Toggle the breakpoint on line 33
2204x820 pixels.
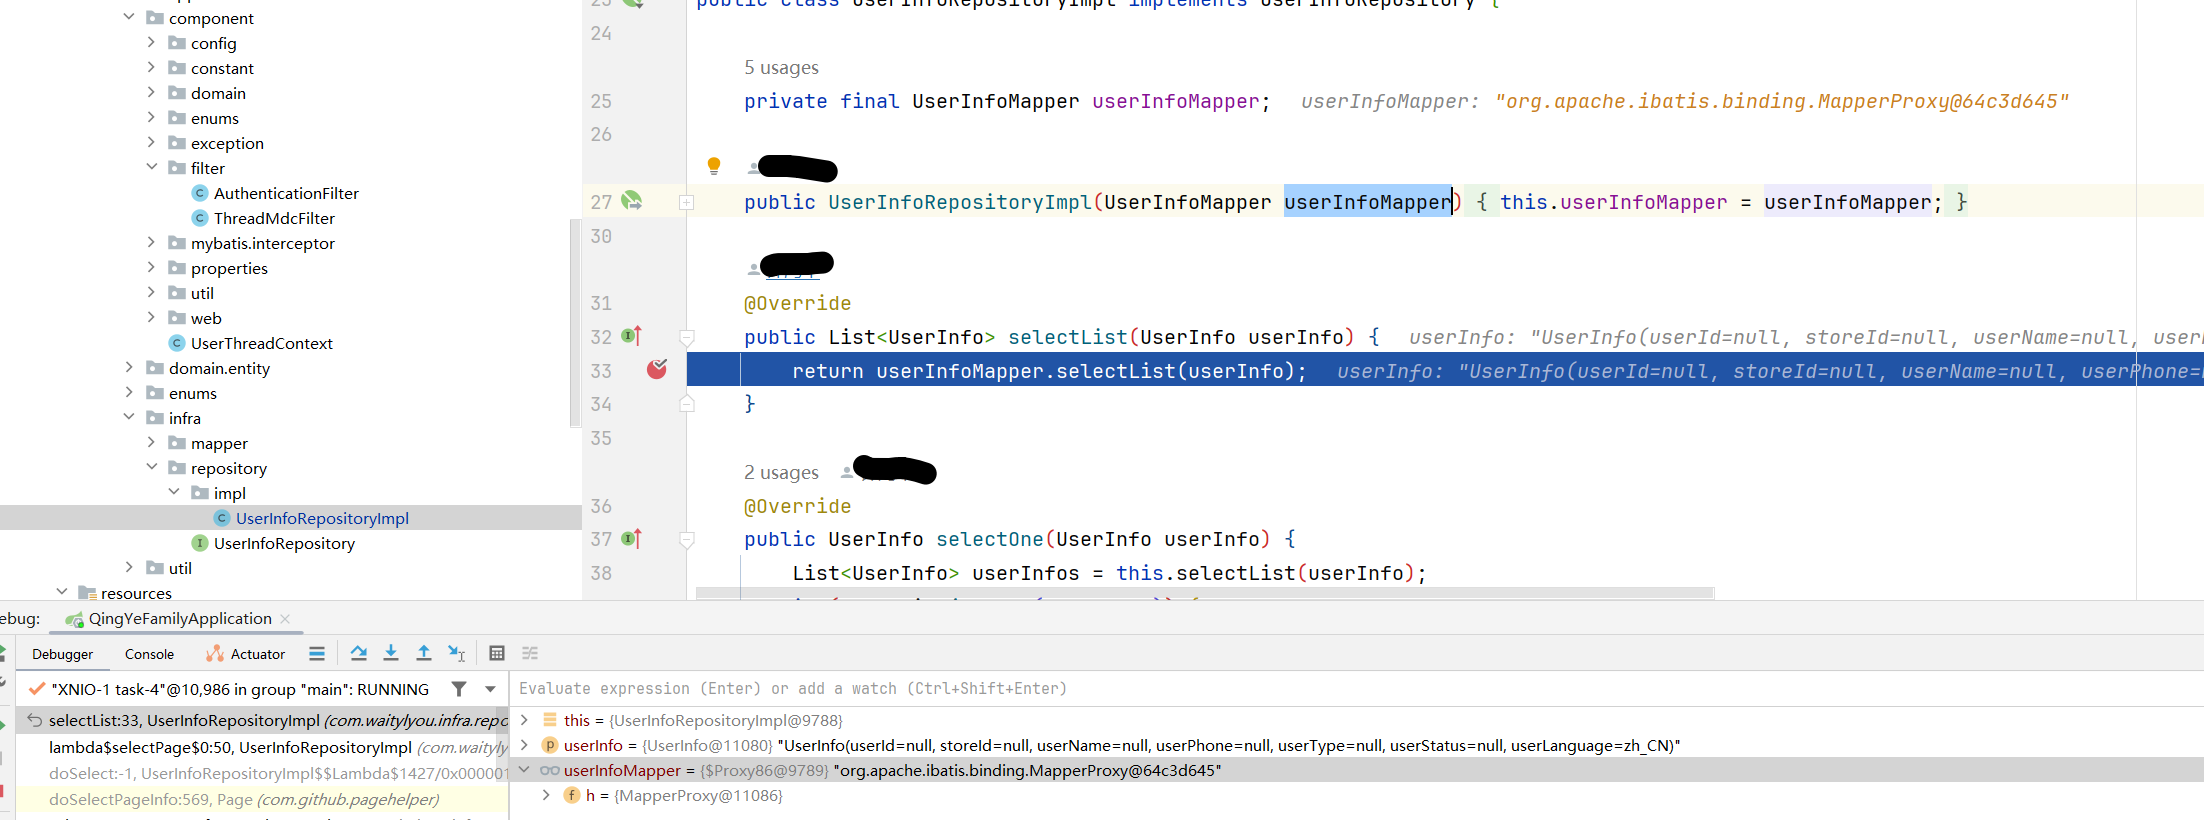pyautogui.click(x=657, y=370)
